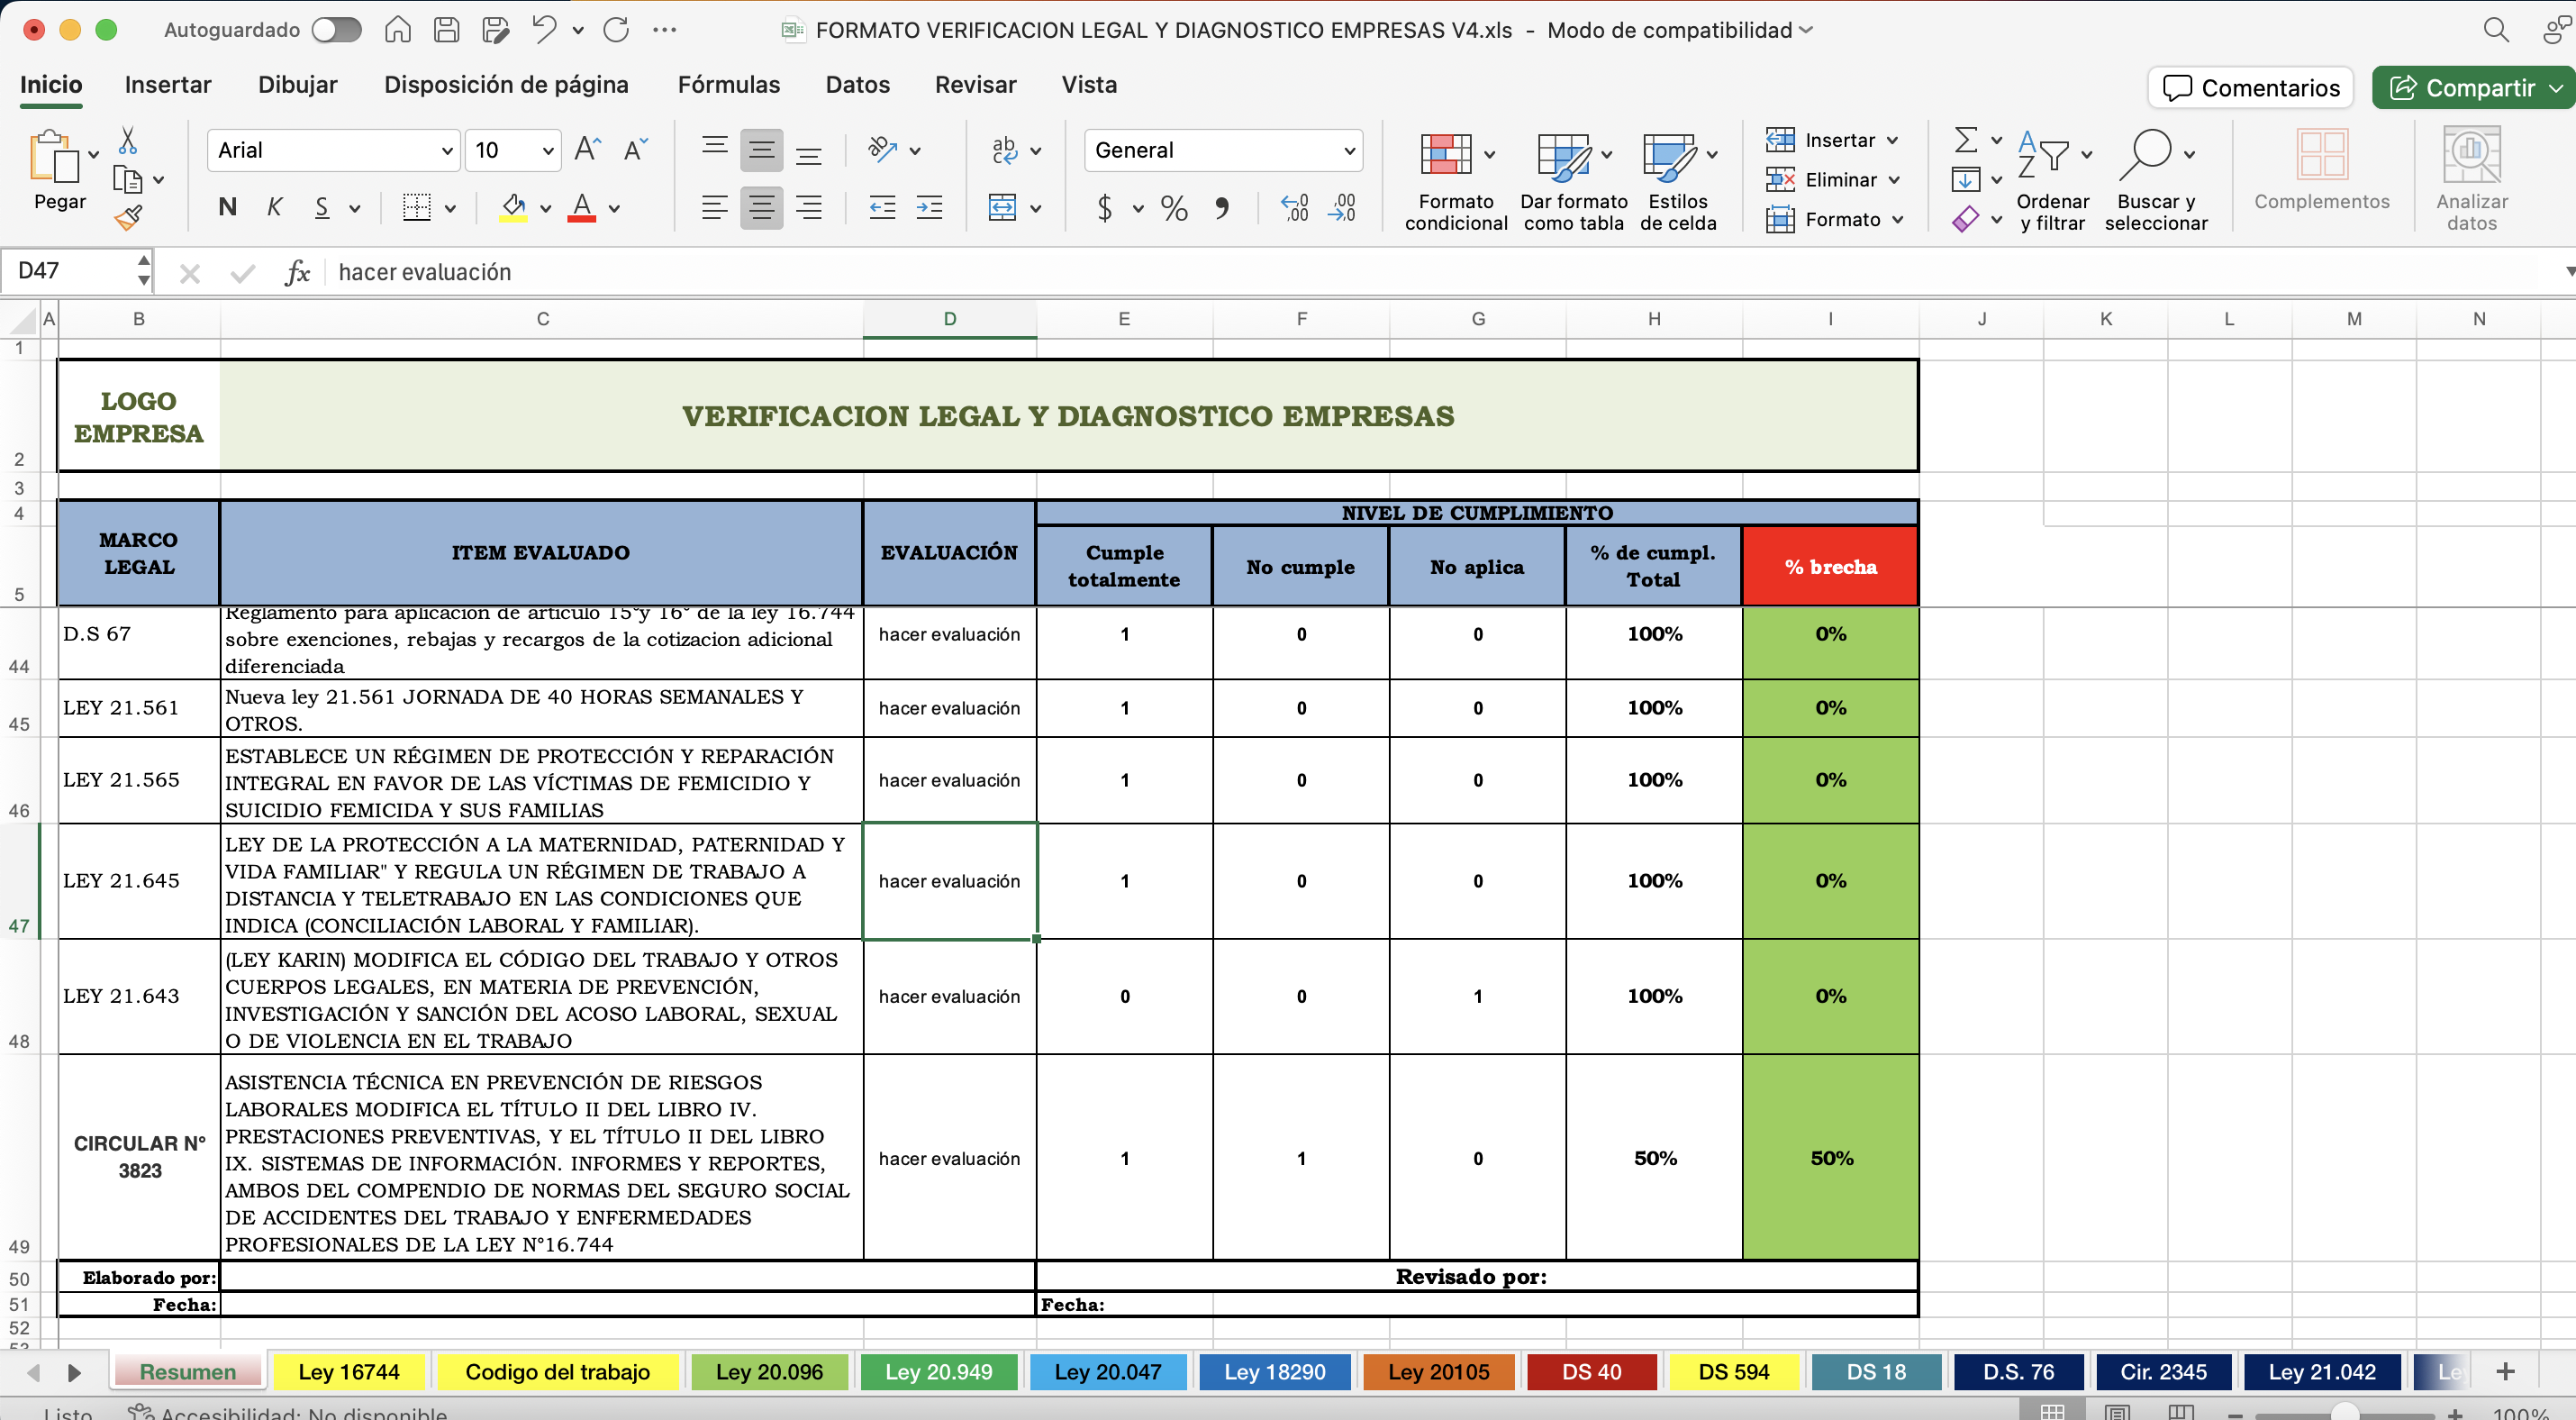The height and width of the screenshot is (1420, 2576).
Task: Click the Undo arrow icon
Action: coord(544,29)
